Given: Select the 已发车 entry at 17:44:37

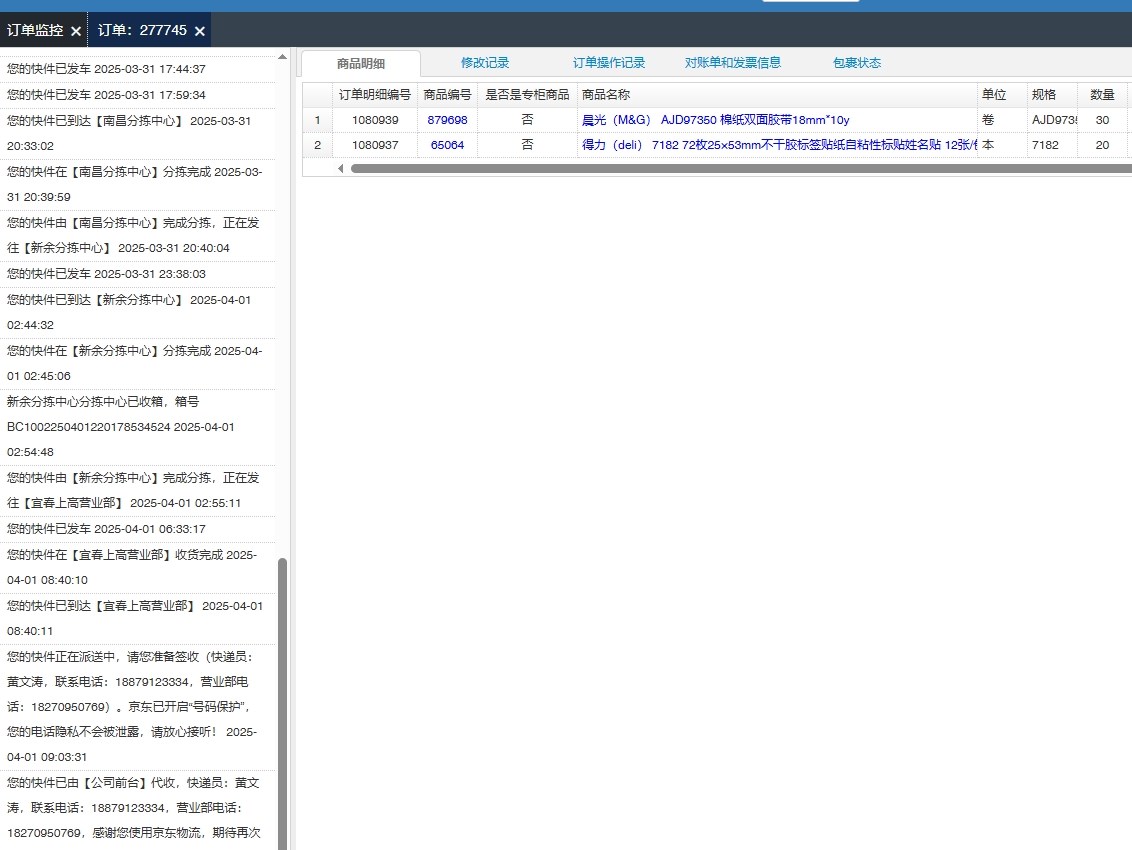Looking at the screenshot, I should [137, 69].
